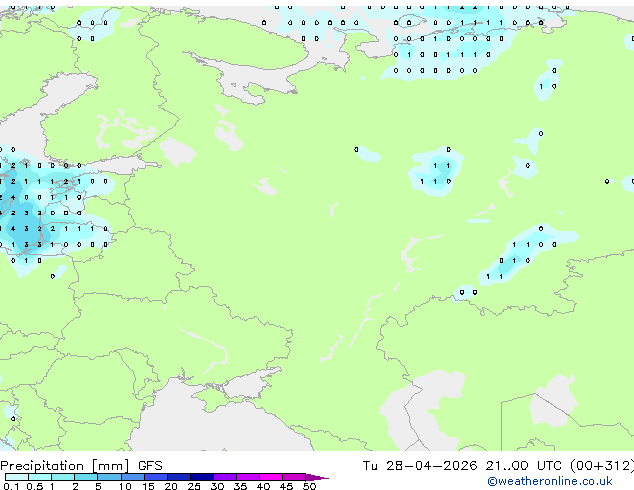Image resolution: width=634 pixels, height=490 pixels.
Task: Pick the 10–15 mm legend color box
Action: click(x=133, y=477)
